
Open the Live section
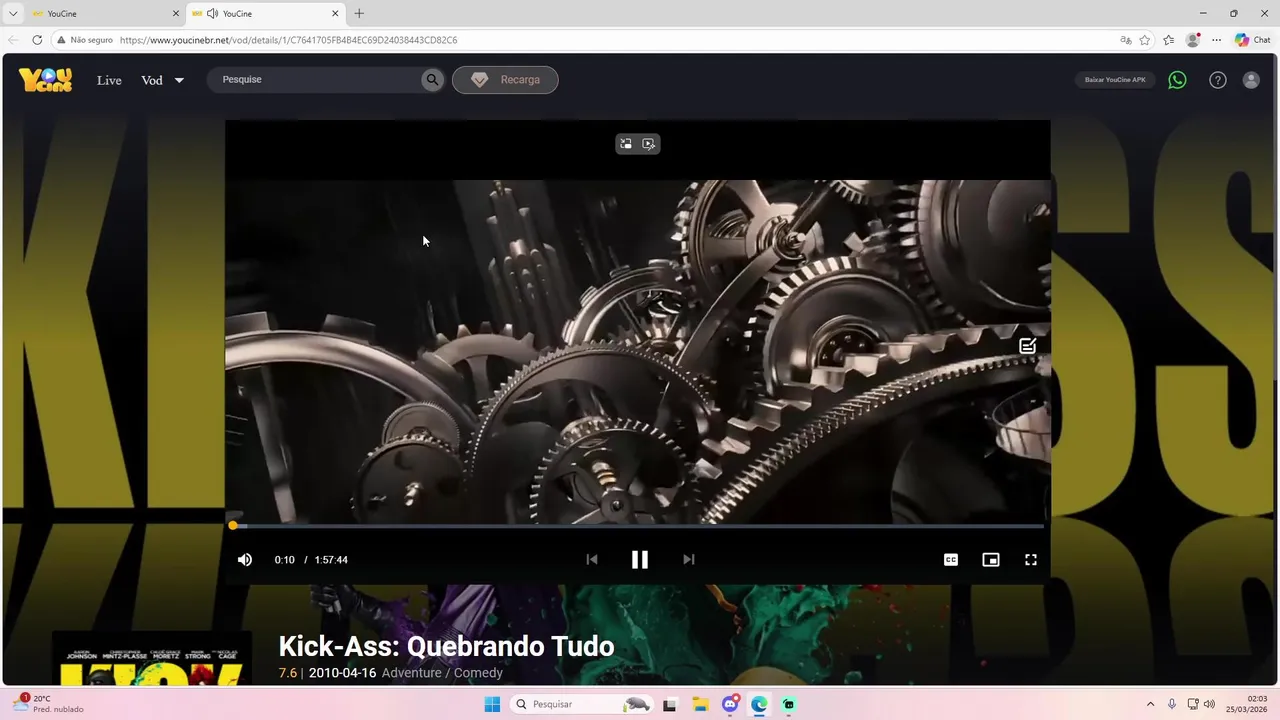pyautogui.click(x=109, y=80)
